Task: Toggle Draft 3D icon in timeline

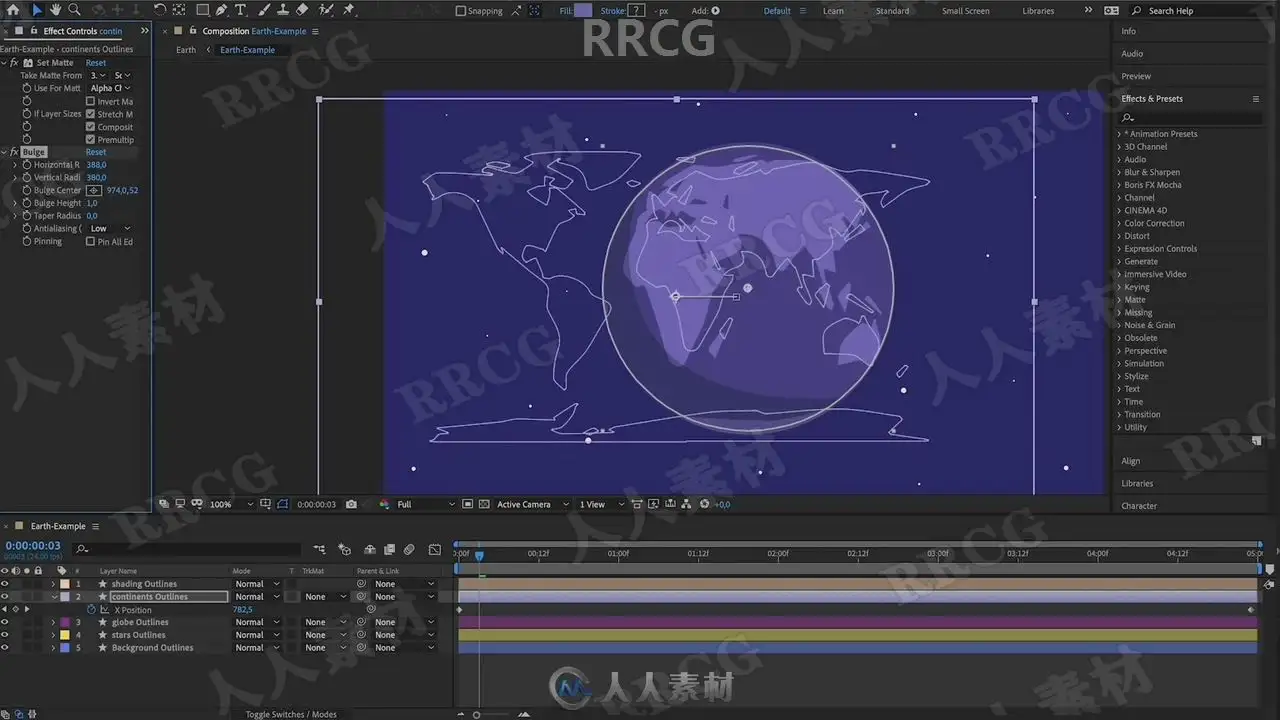Action: (344, 549)
